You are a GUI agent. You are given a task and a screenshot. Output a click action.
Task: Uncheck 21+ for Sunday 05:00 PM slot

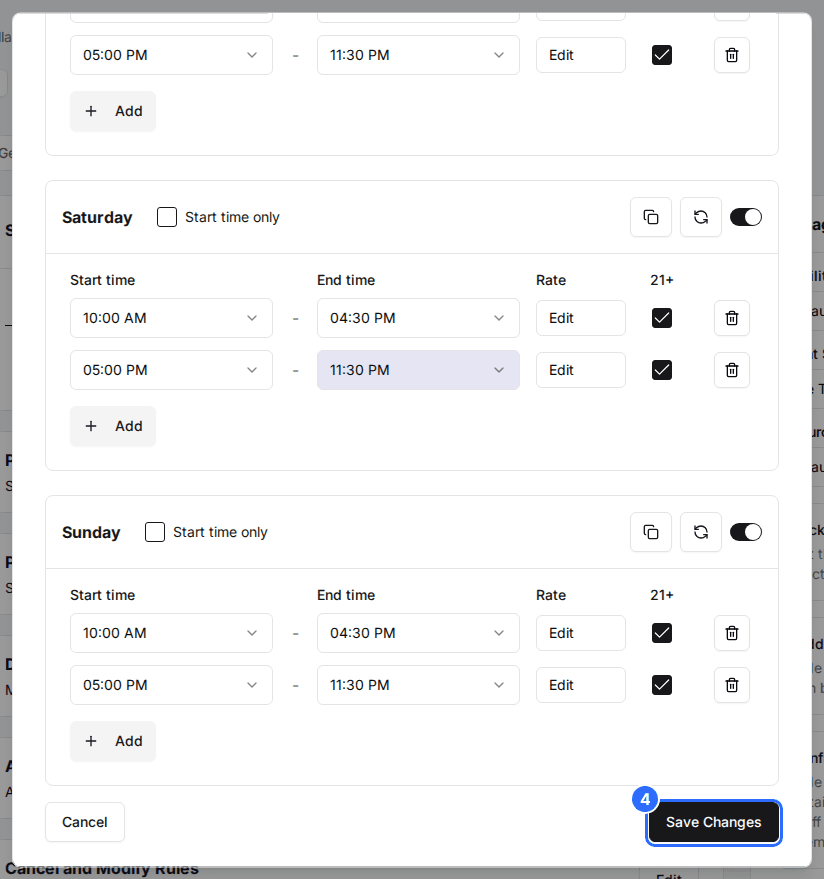662,685
